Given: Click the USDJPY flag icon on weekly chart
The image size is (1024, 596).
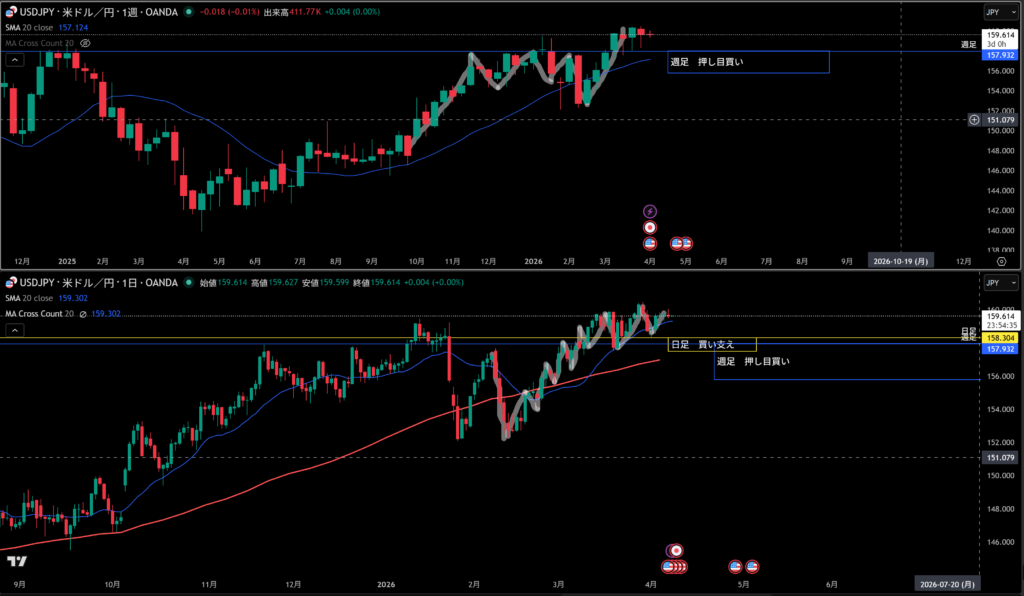Looking at the screenshot, I should [x=10, y=12].
